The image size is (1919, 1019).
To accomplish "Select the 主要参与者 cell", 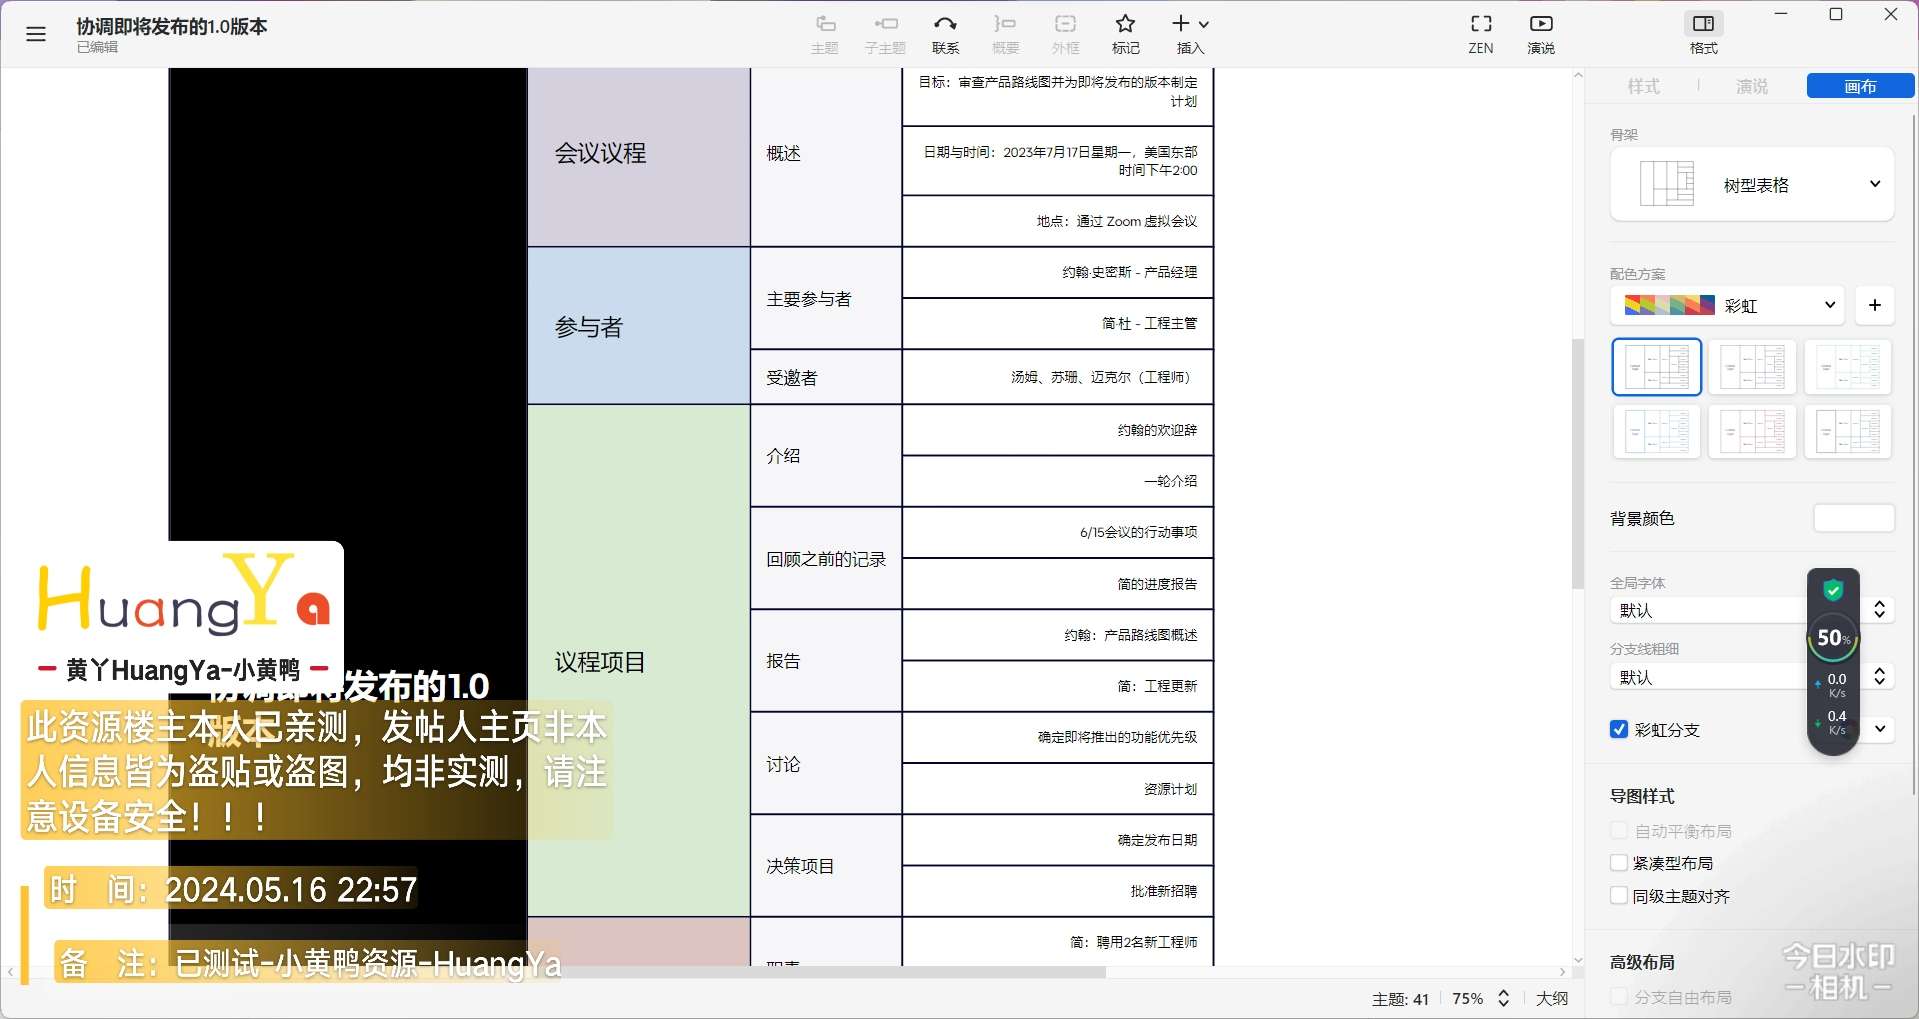I will (x=826, y=298).
